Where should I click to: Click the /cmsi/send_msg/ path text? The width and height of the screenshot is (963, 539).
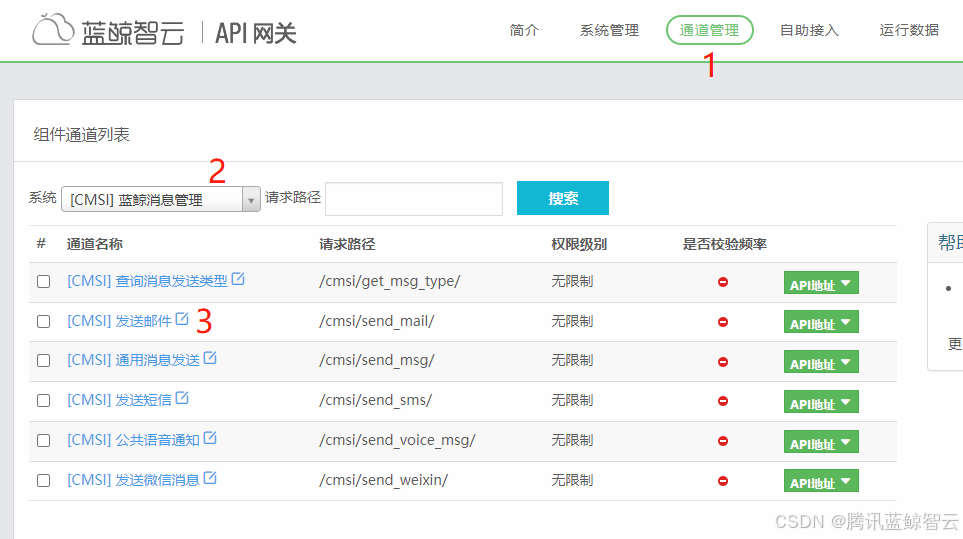point(376,360)
